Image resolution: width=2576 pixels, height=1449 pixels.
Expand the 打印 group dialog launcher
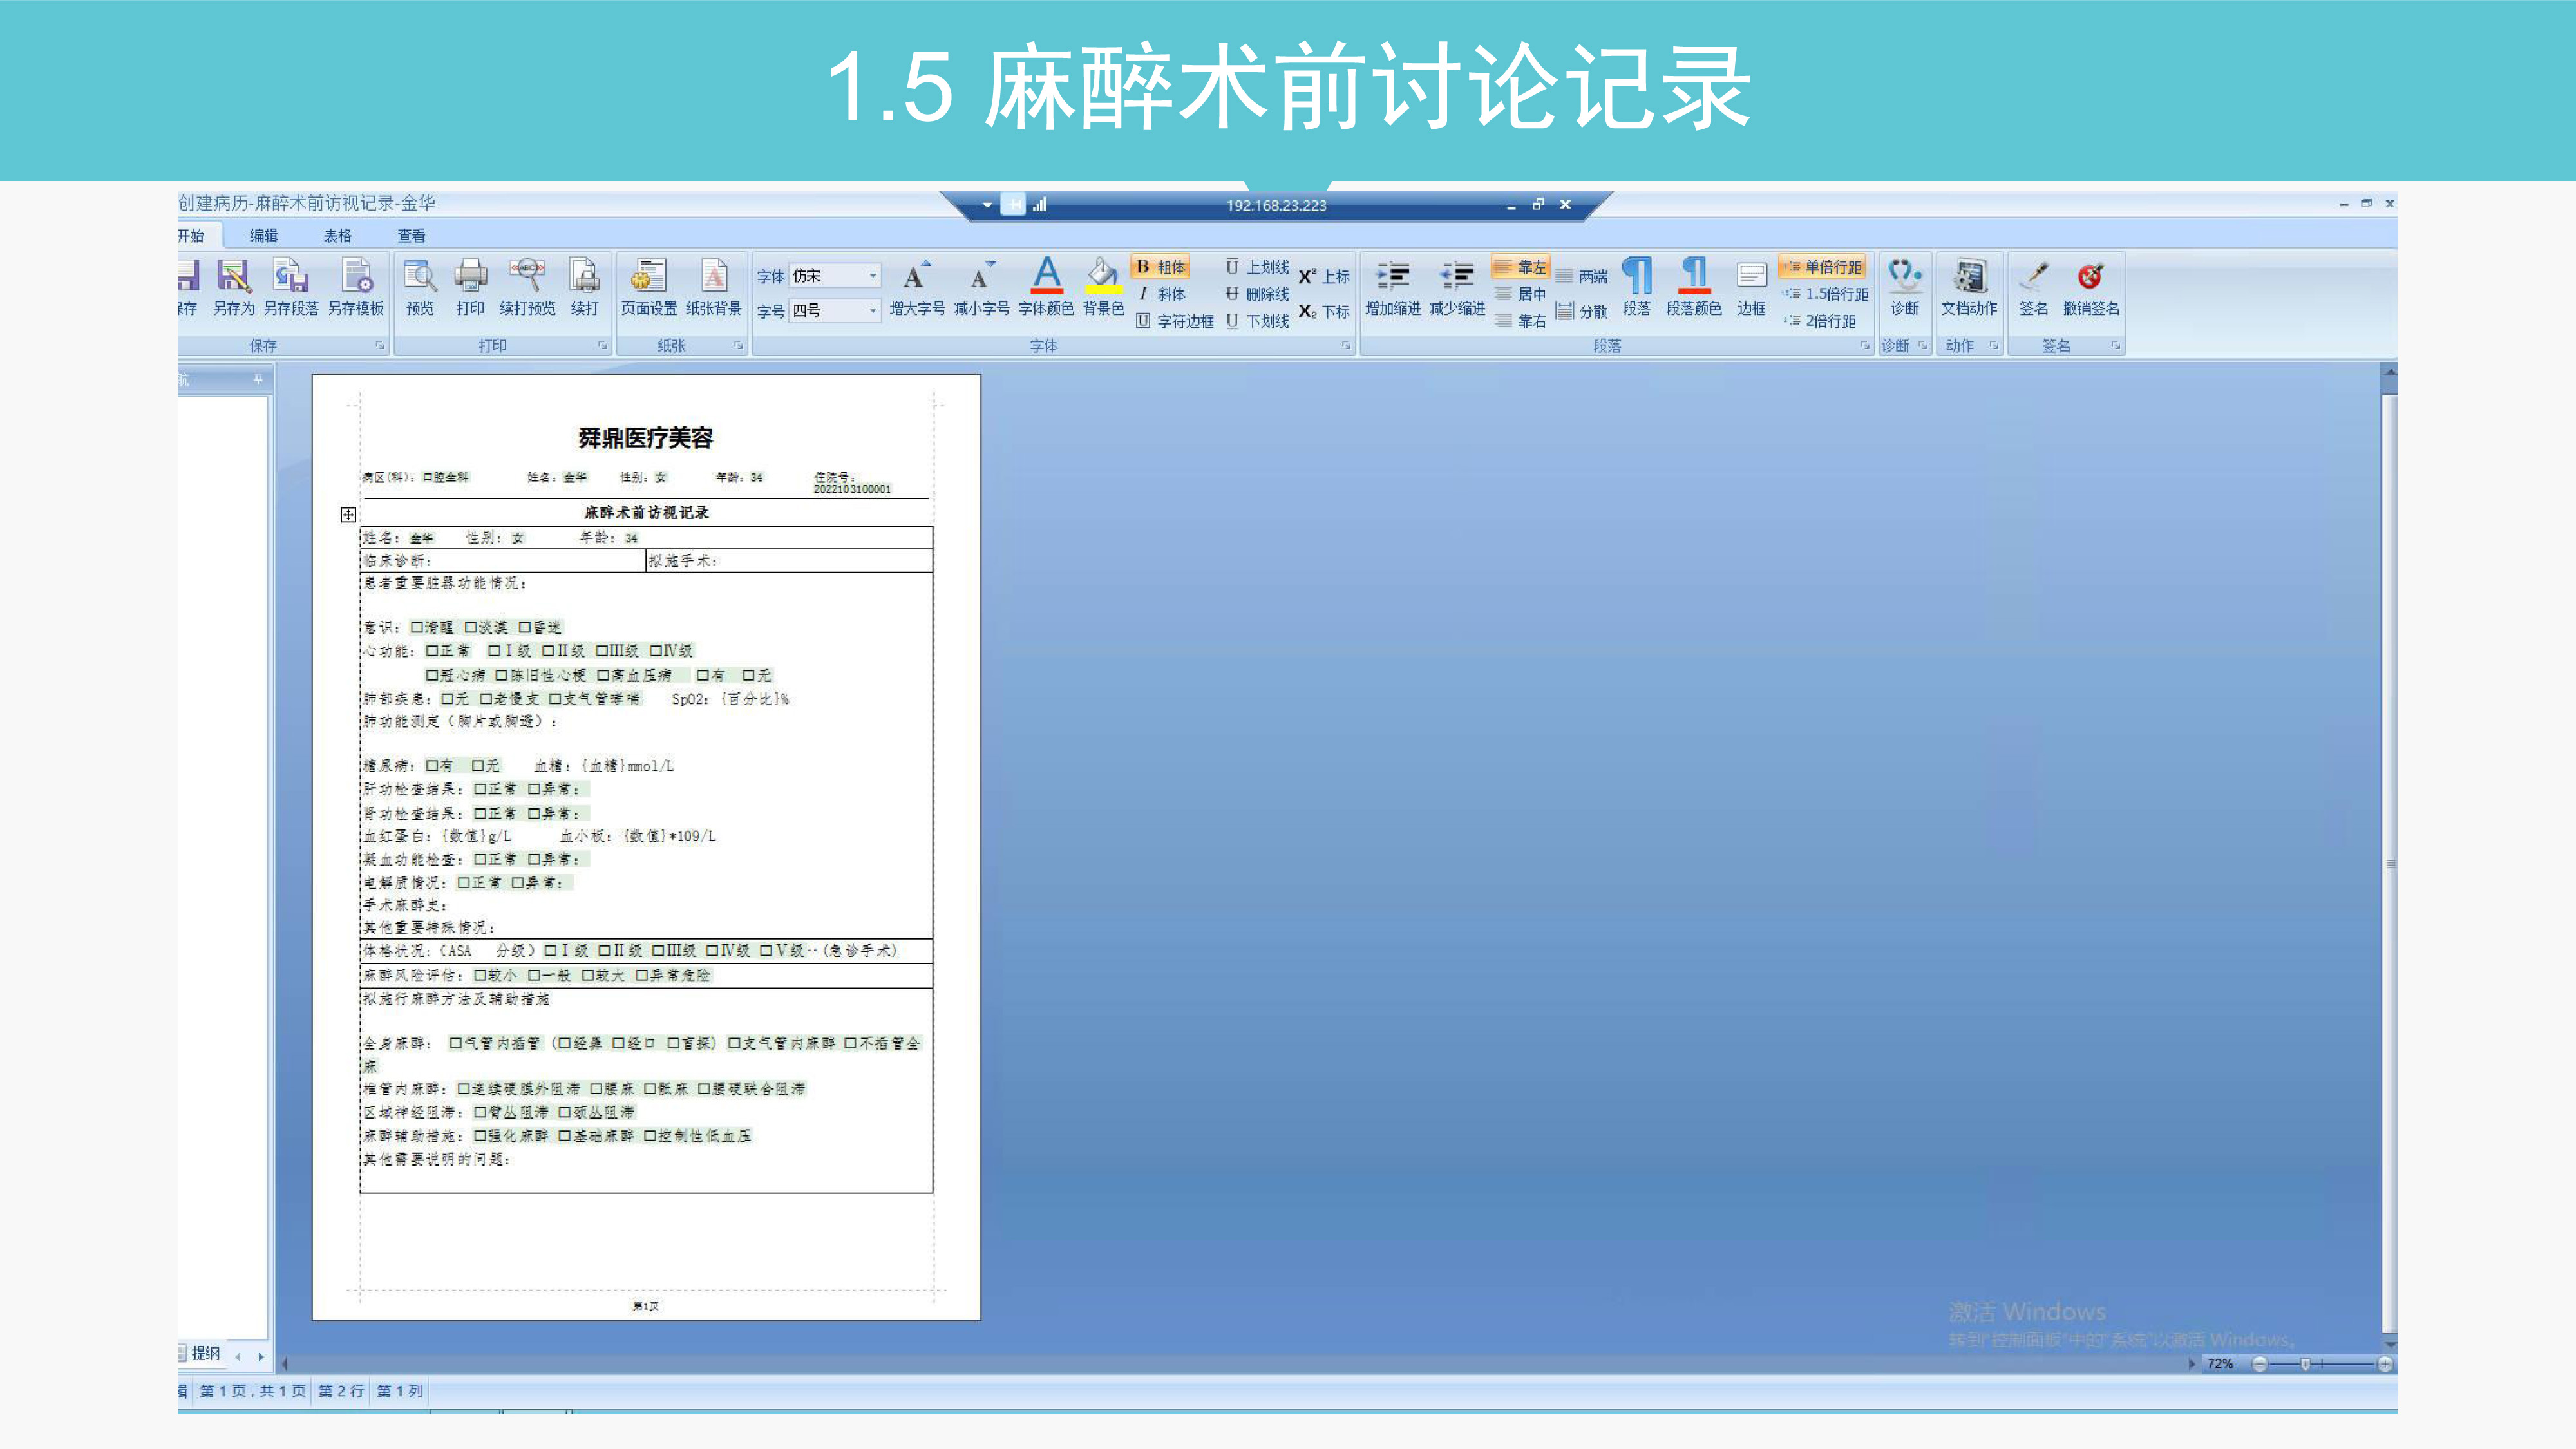tap(603, 346)
